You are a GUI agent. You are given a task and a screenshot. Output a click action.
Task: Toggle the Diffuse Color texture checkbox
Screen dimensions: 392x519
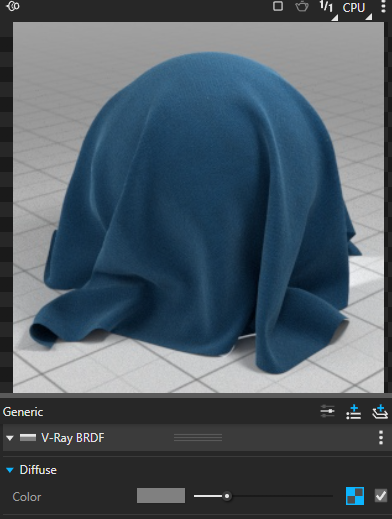point(381,496)
